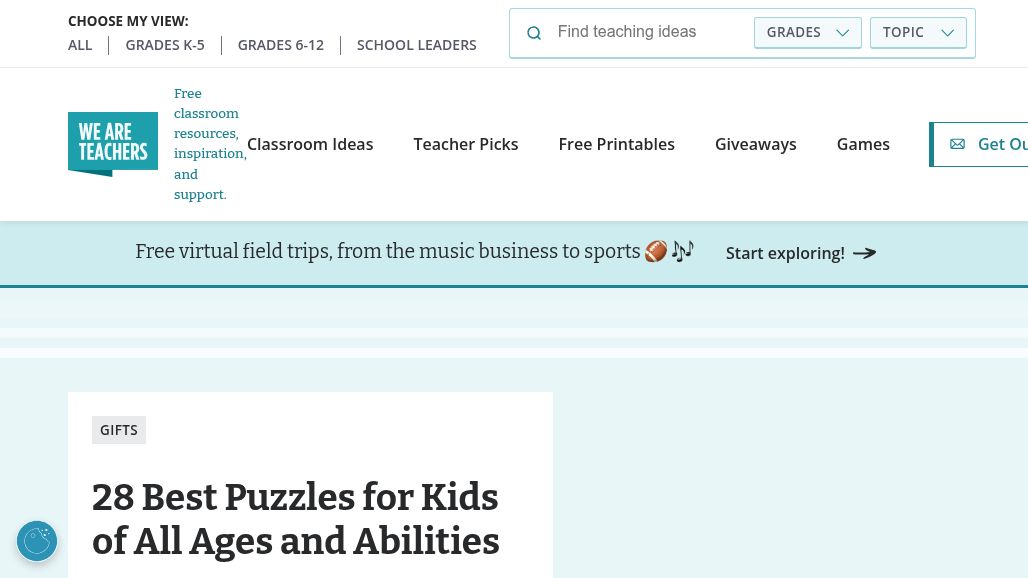Screen dimensions: 1028x578
Task: Expand the GRADES dropdown
Action: coord(807,32)
